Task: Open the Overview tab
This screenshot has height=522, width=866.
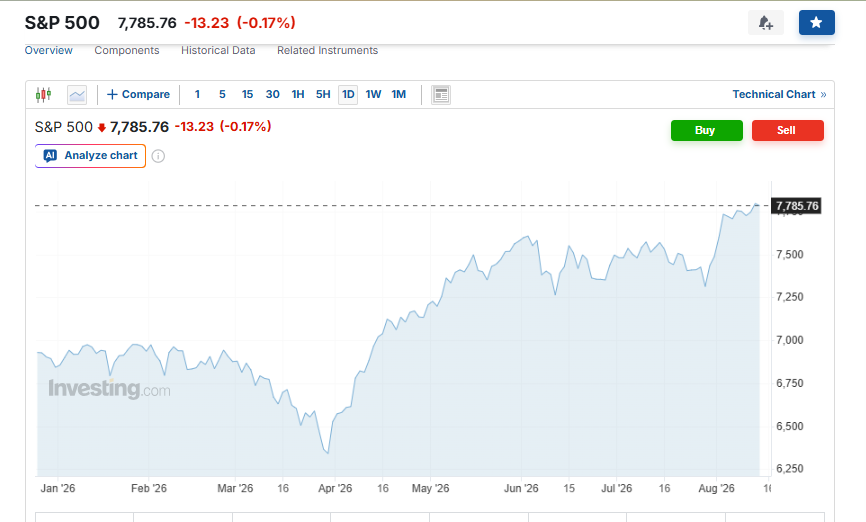Action: [49, 50]
